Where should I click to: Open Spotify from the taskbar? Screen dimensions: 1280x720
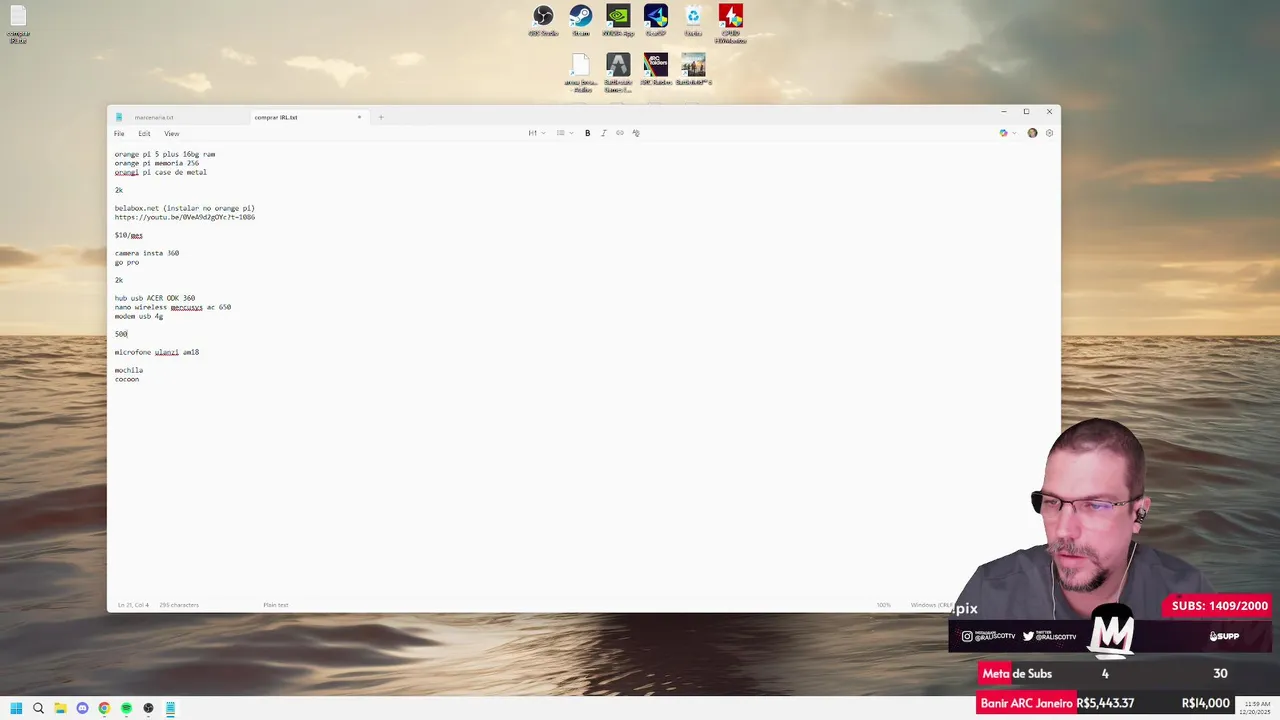pos(126,708)
